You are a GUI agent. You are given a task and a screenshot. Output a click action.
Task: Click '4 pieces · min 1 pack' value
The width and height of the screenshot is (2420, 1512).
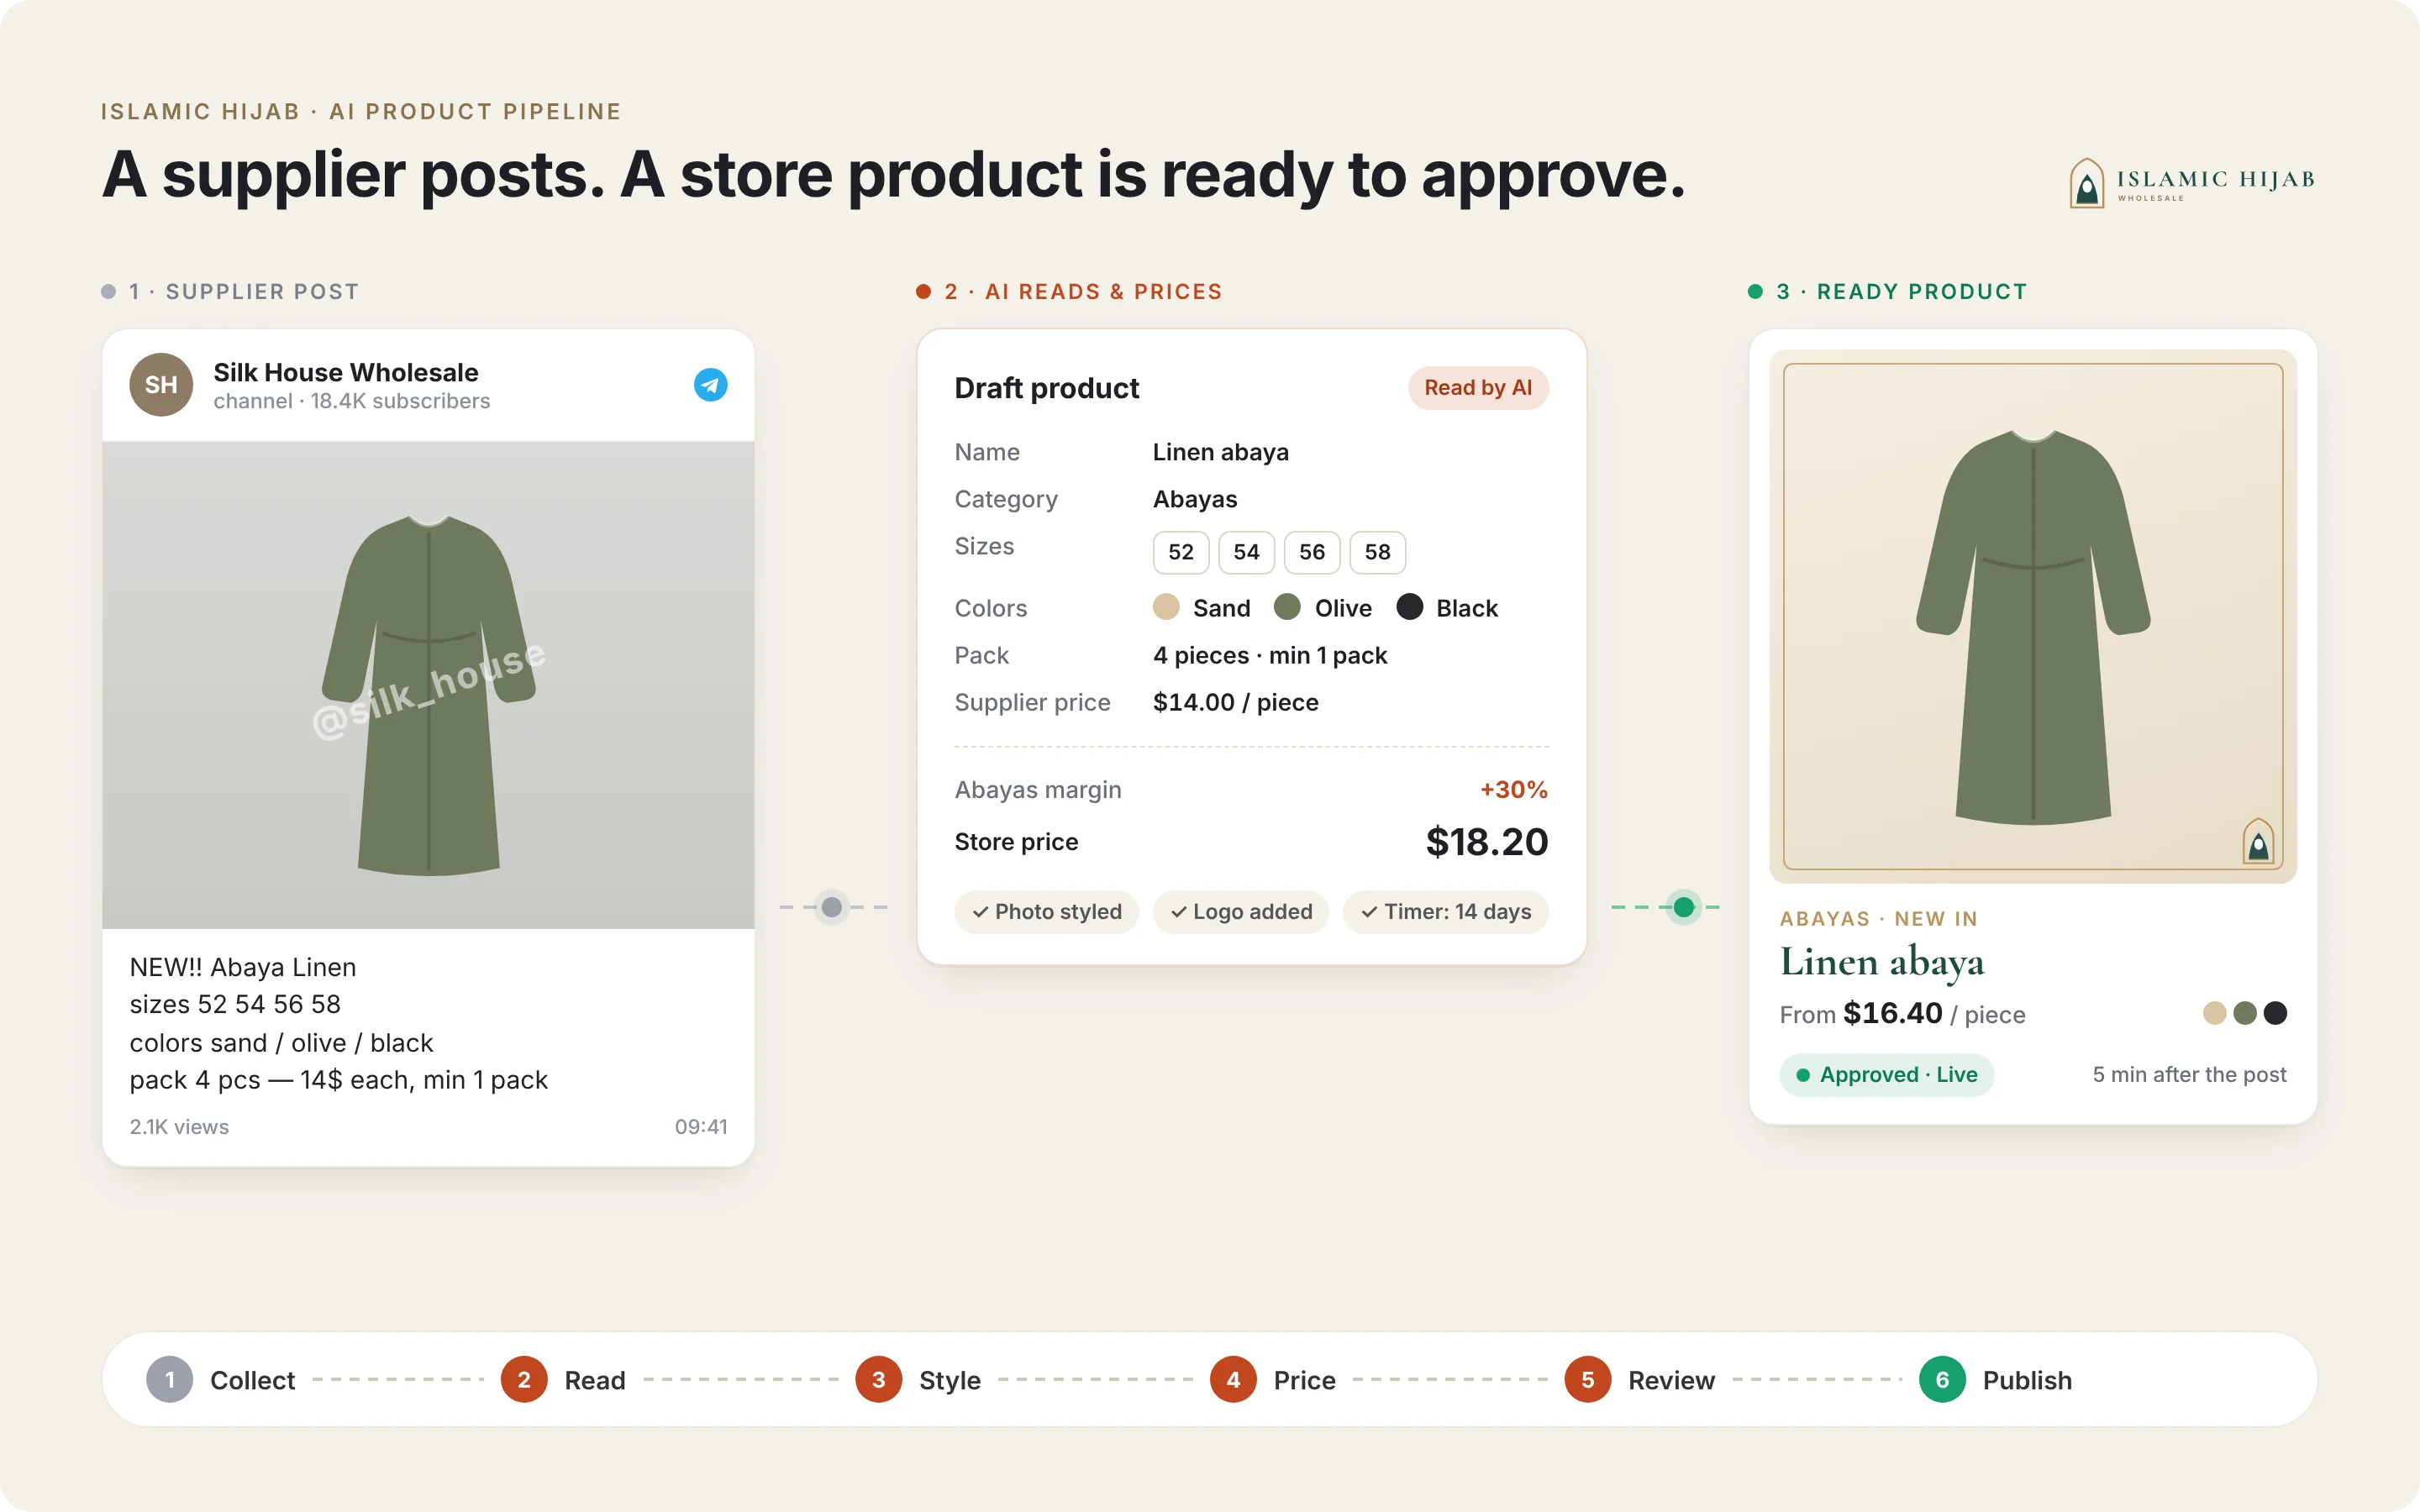coord(1270,655)
